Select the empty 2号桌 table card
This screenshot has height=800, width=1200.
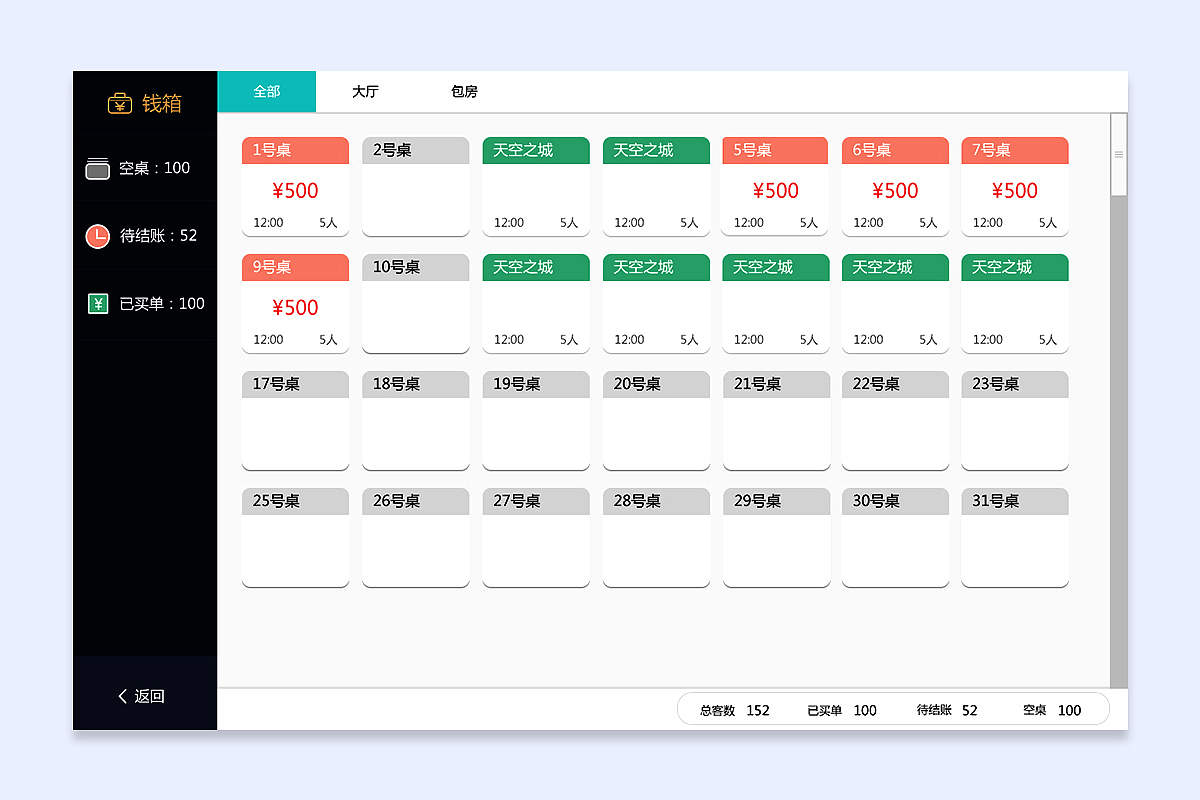[x=415, y=186]
